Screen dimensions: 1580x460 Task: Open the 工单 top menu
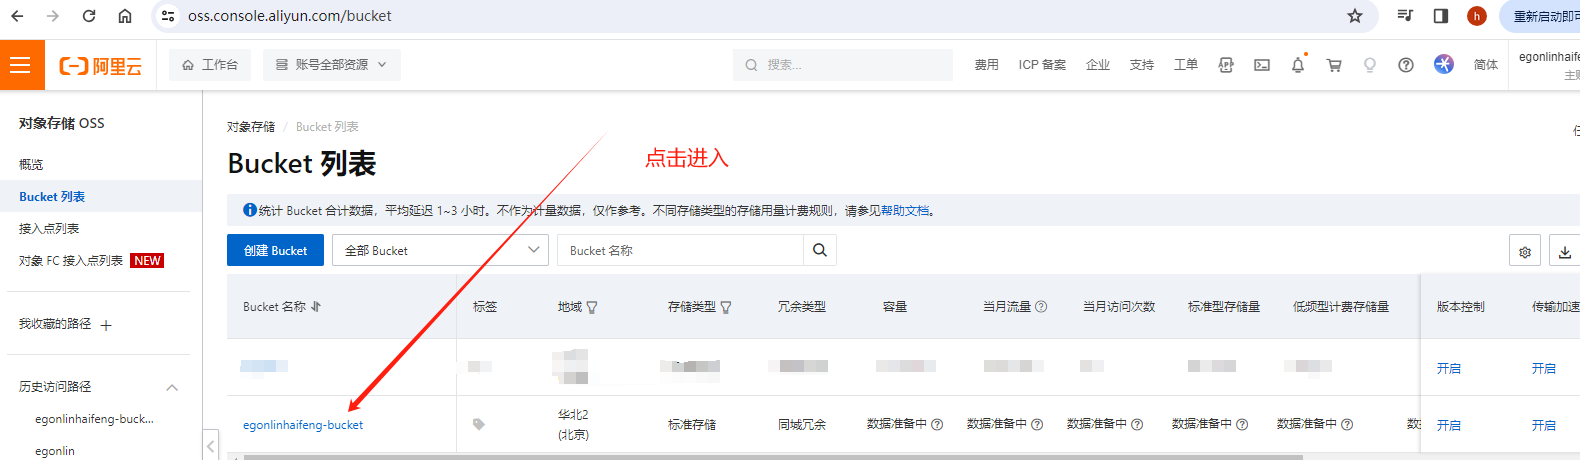point(1186,65)
